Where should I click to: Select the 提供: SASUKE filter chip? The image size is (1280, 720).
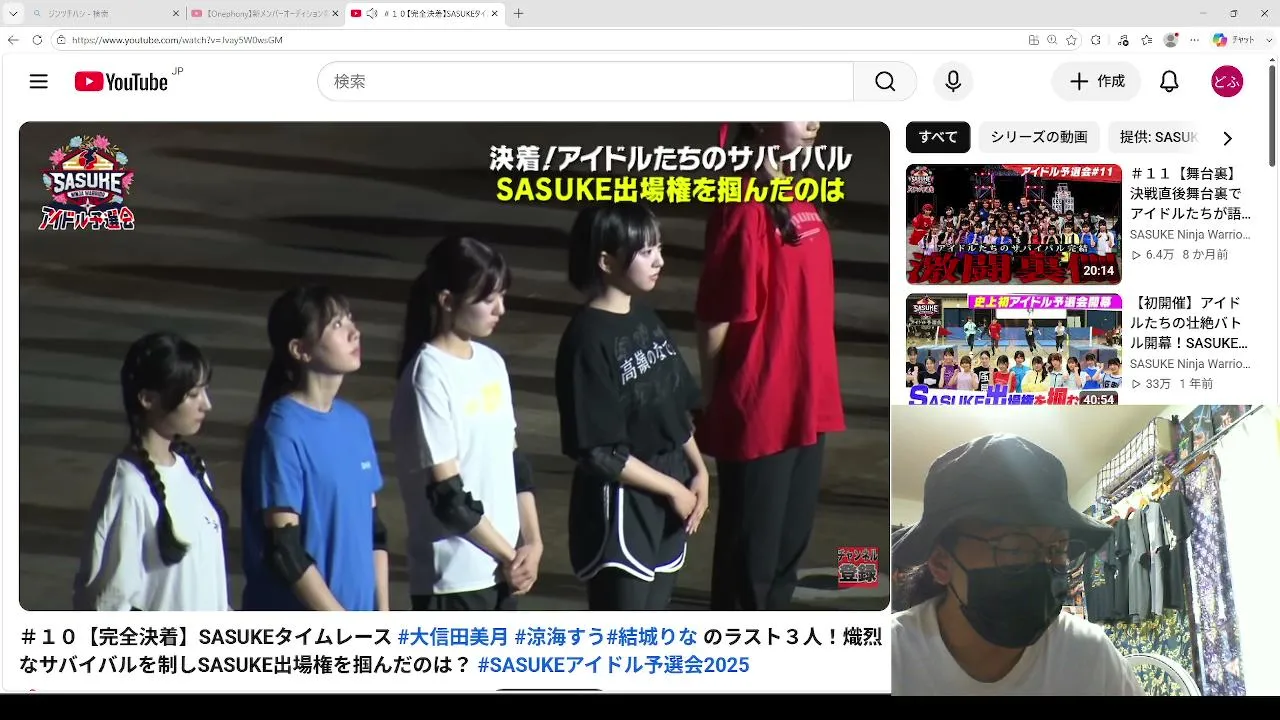[x=1158, y=137]
